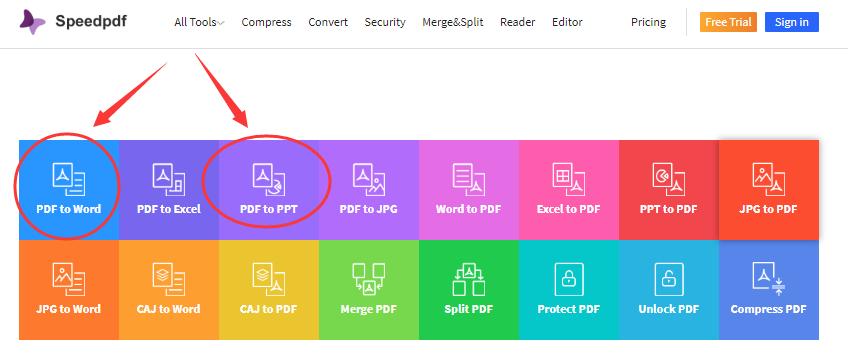848x364 pixels.
Task: Open the Merge&Split menu item
Action: point(453,22)
